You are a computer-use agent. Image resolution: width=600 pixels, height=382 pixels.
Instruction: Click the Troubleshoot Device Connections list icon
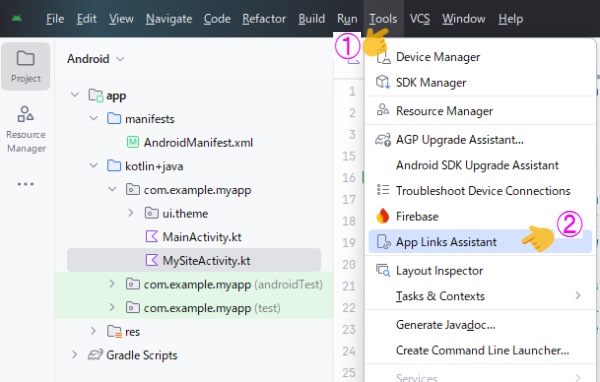tap(383, 190)
